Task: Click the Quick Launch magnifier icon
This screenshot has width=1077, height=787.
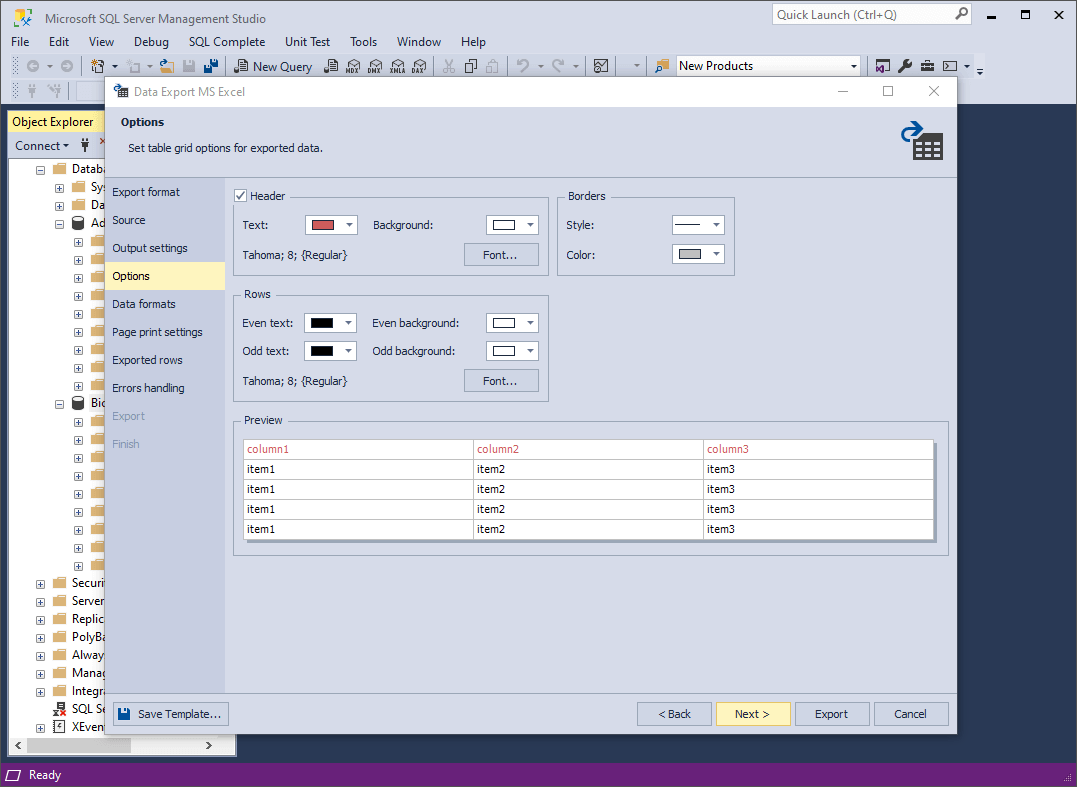Action: coord(962,14)
